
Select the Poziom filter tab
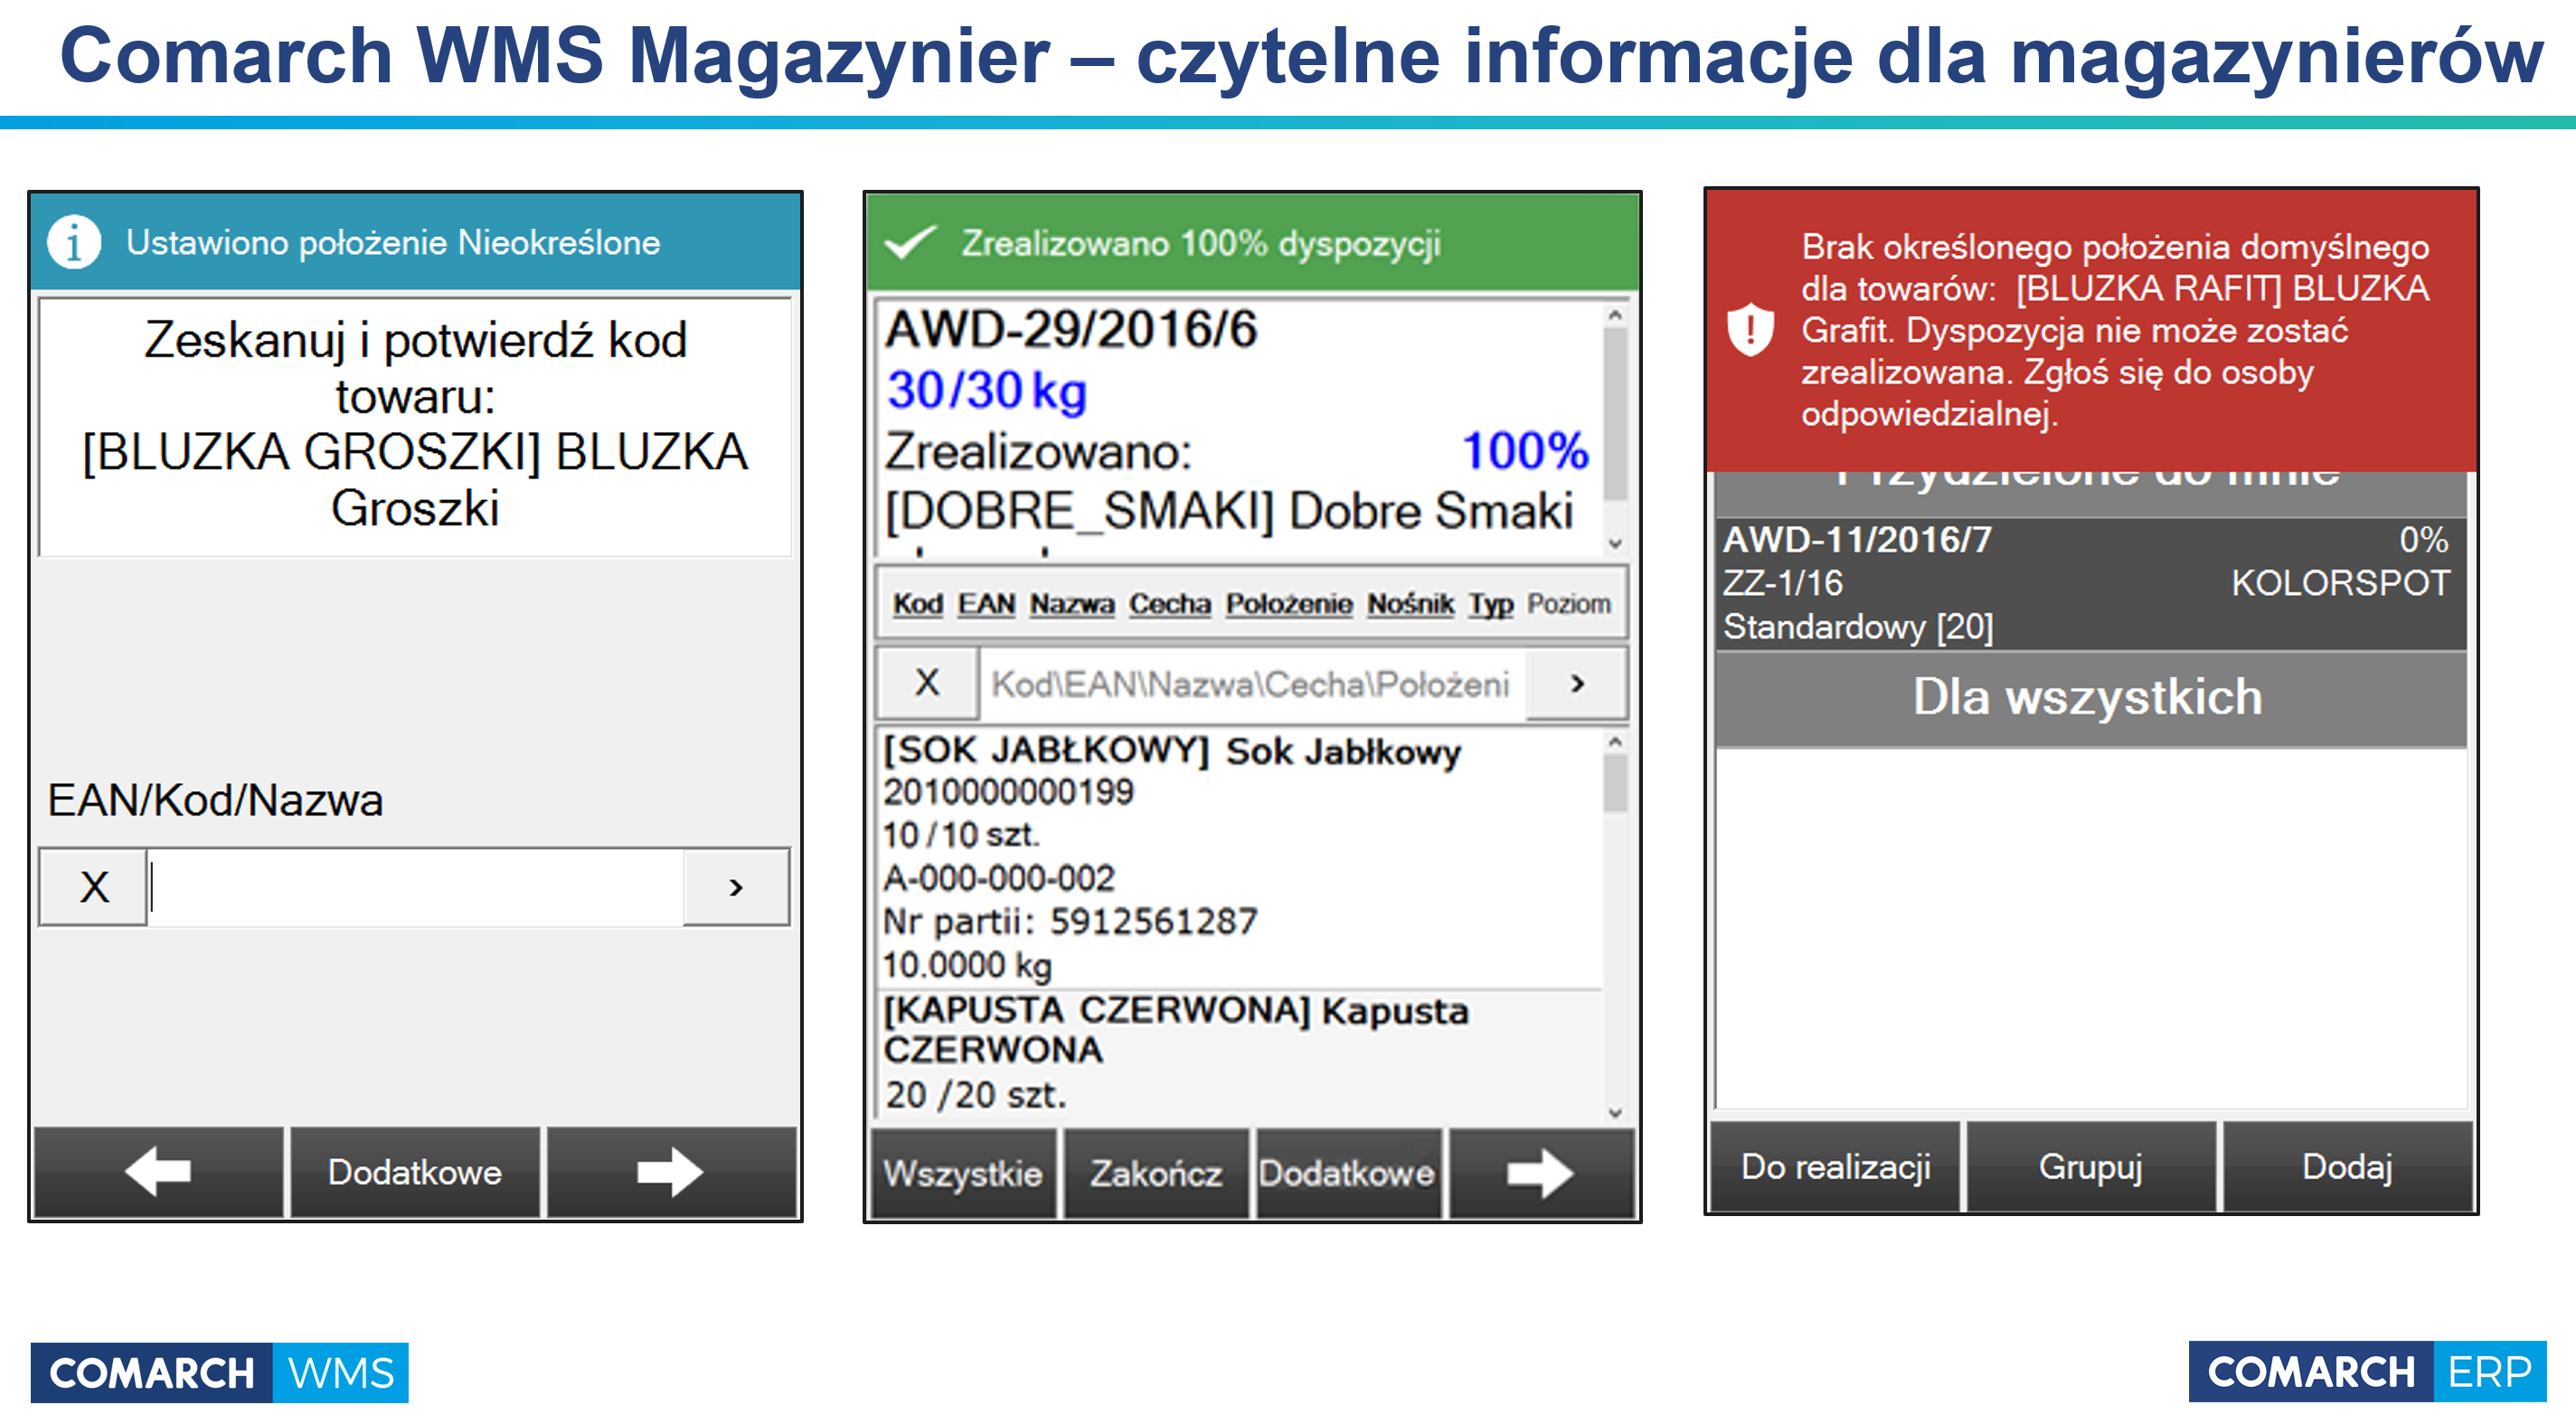1569,604
